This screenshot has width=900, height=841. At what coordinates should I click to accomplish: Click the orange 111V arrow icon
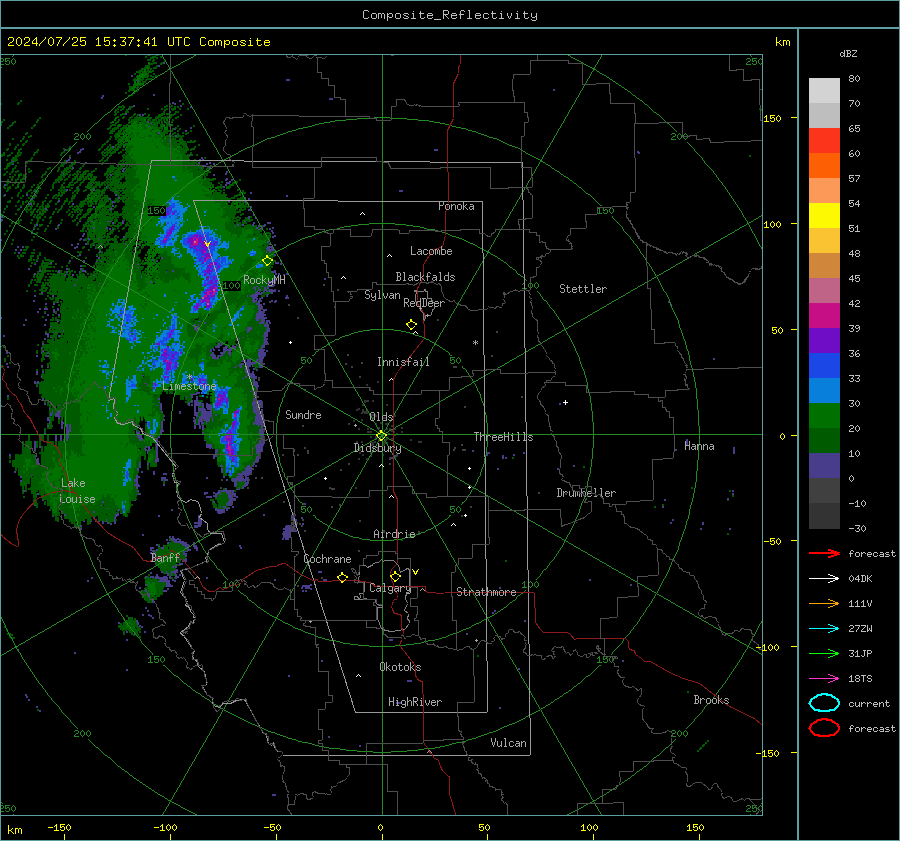coord(824,603)
